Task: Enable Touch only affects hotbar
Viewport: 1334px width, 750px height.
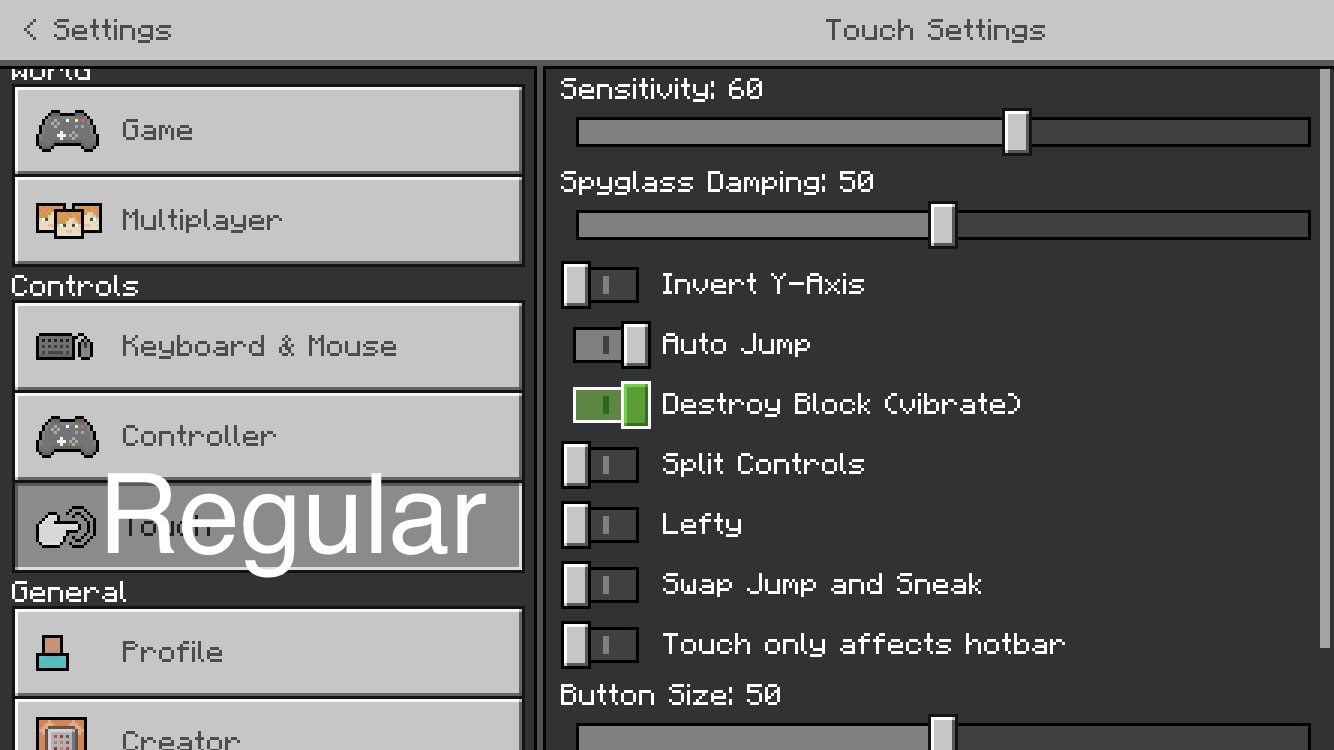Action: point(600,645)
